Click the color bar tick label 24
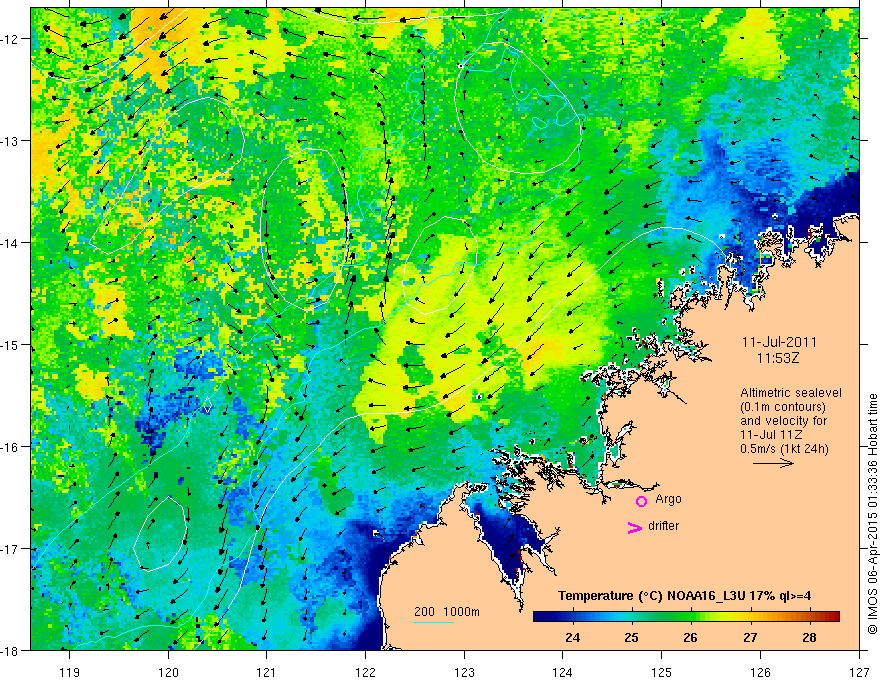The image size is (880, 680). pyautogui.click(x=572, y=637)
